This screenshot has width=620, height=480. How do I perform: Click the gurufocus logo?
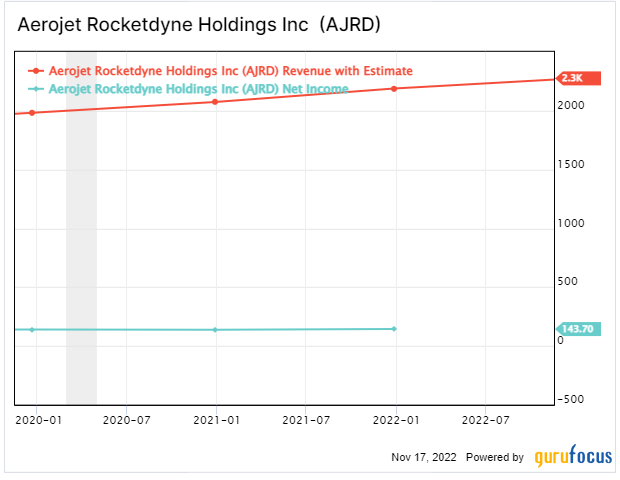point(573,456)
